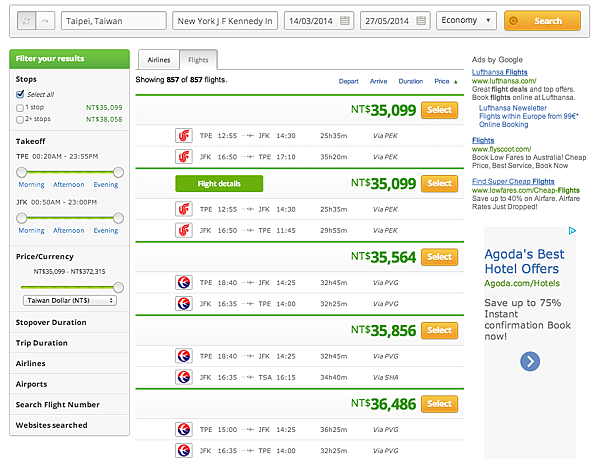Click TPE Afternoon takeoff link

[x=68, y=185]
